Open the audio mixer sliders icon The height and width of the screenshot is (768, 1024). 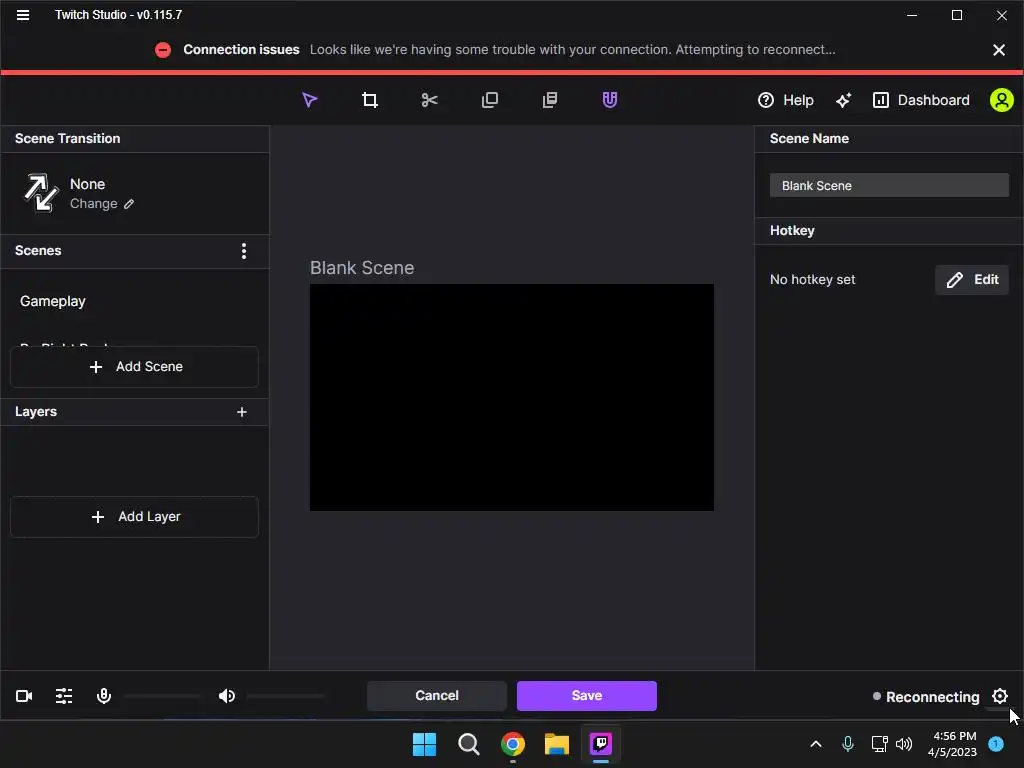64,696
